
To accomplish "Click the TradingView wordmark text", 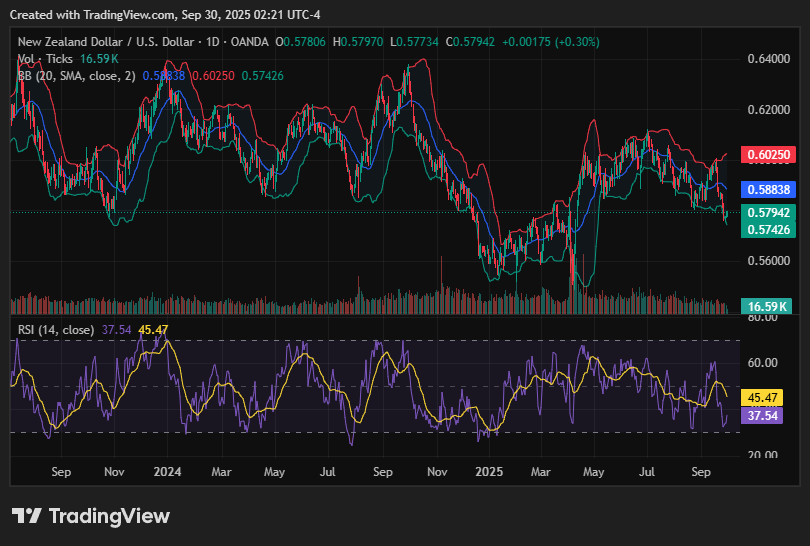I will point(109,516).
